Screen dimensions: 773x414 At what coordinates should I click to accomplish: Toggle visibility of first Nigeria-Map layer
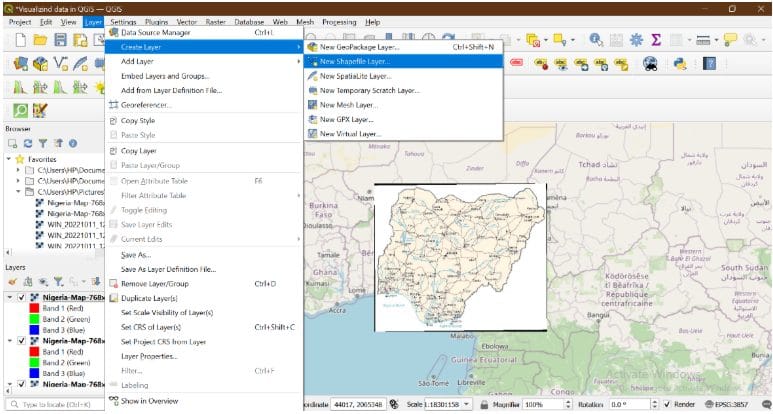(23, 297)
